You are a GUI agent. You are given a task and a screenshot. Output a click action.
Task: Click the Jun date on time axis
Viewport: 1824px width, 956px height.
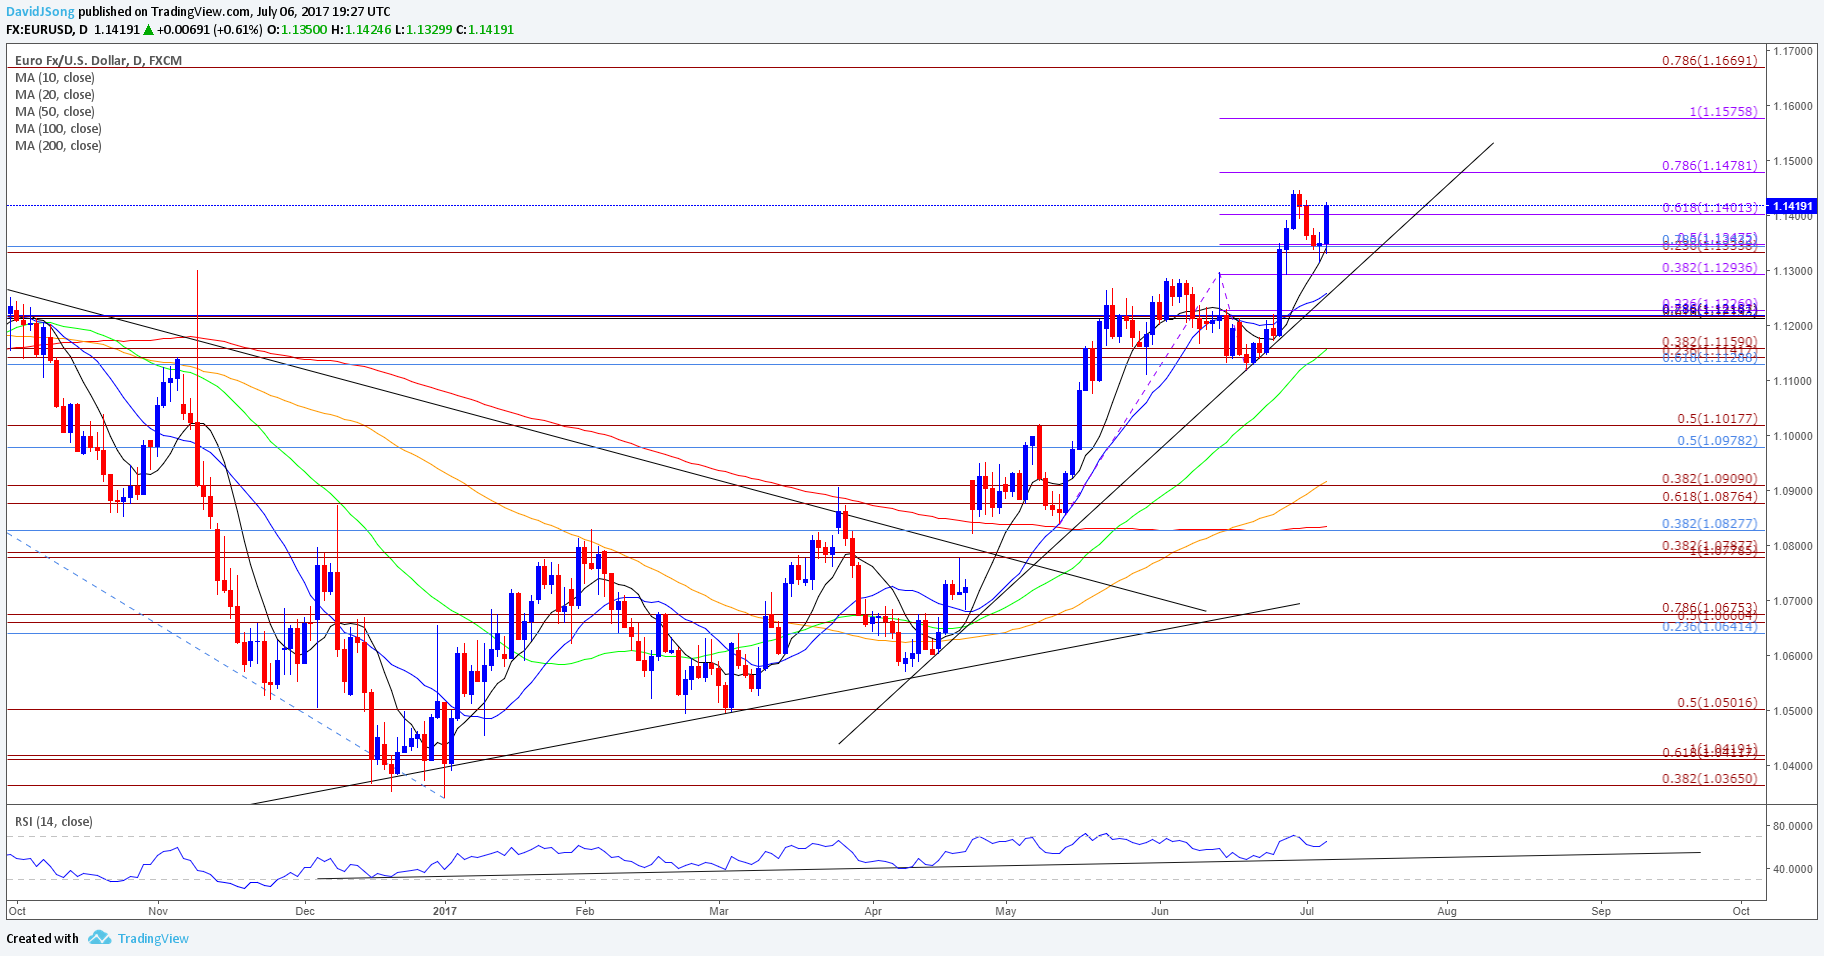point(1160,911)
